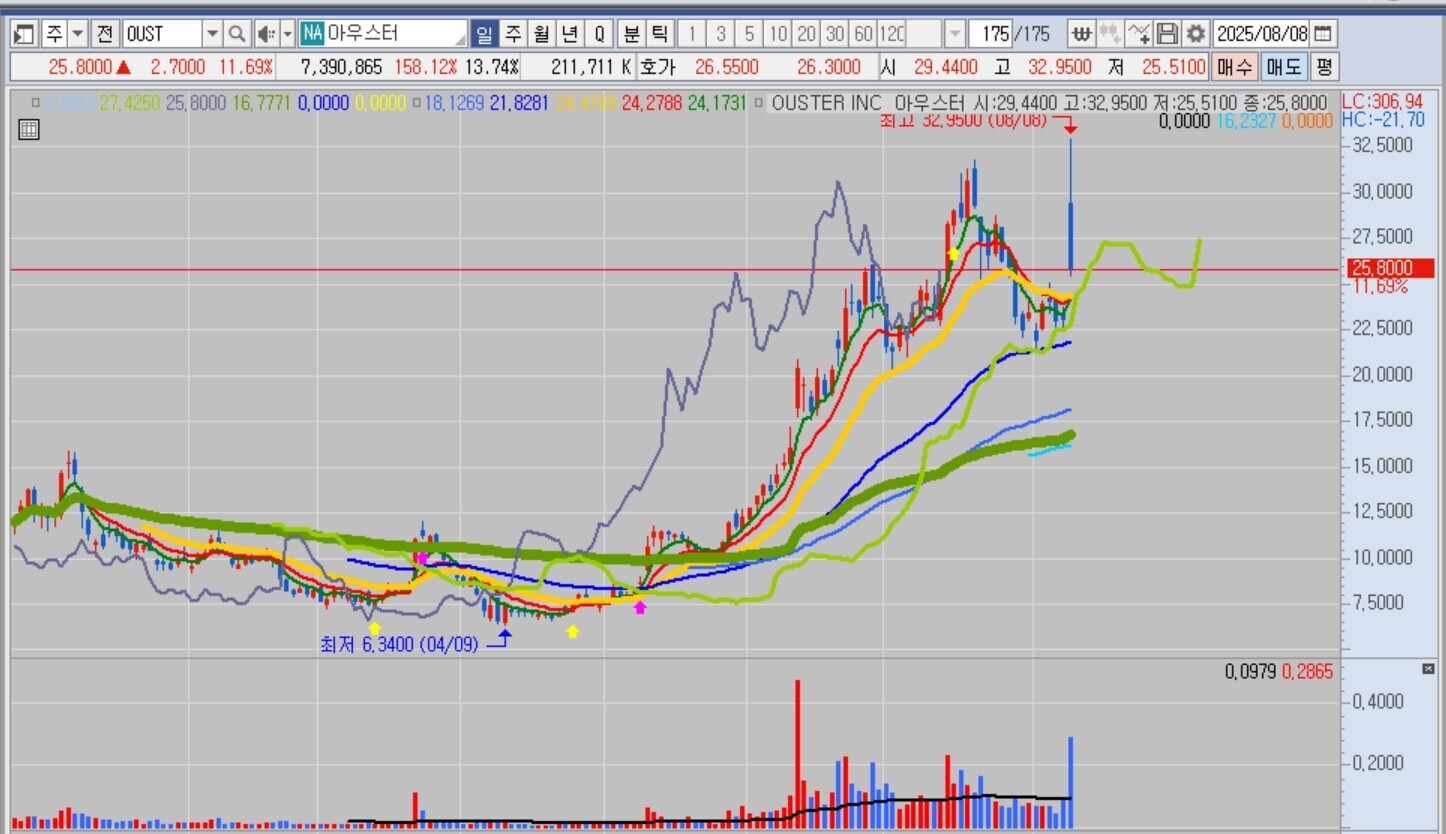Click the 211,711 K value
This screenshot has height=834, width=1446.
(x=591, y=68)
